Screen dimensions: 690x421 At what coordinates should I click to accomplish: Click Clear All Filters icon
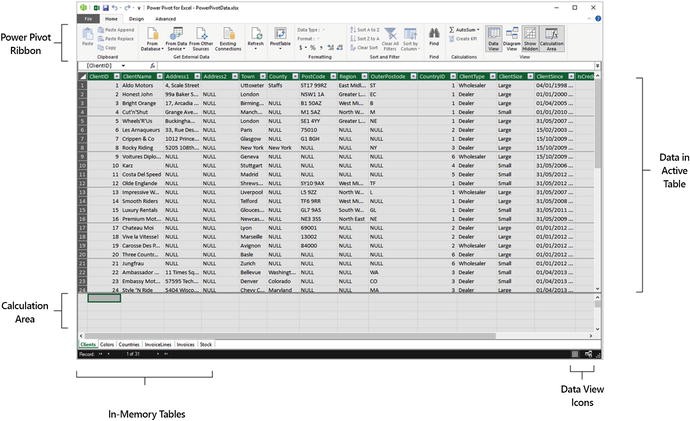390,33
